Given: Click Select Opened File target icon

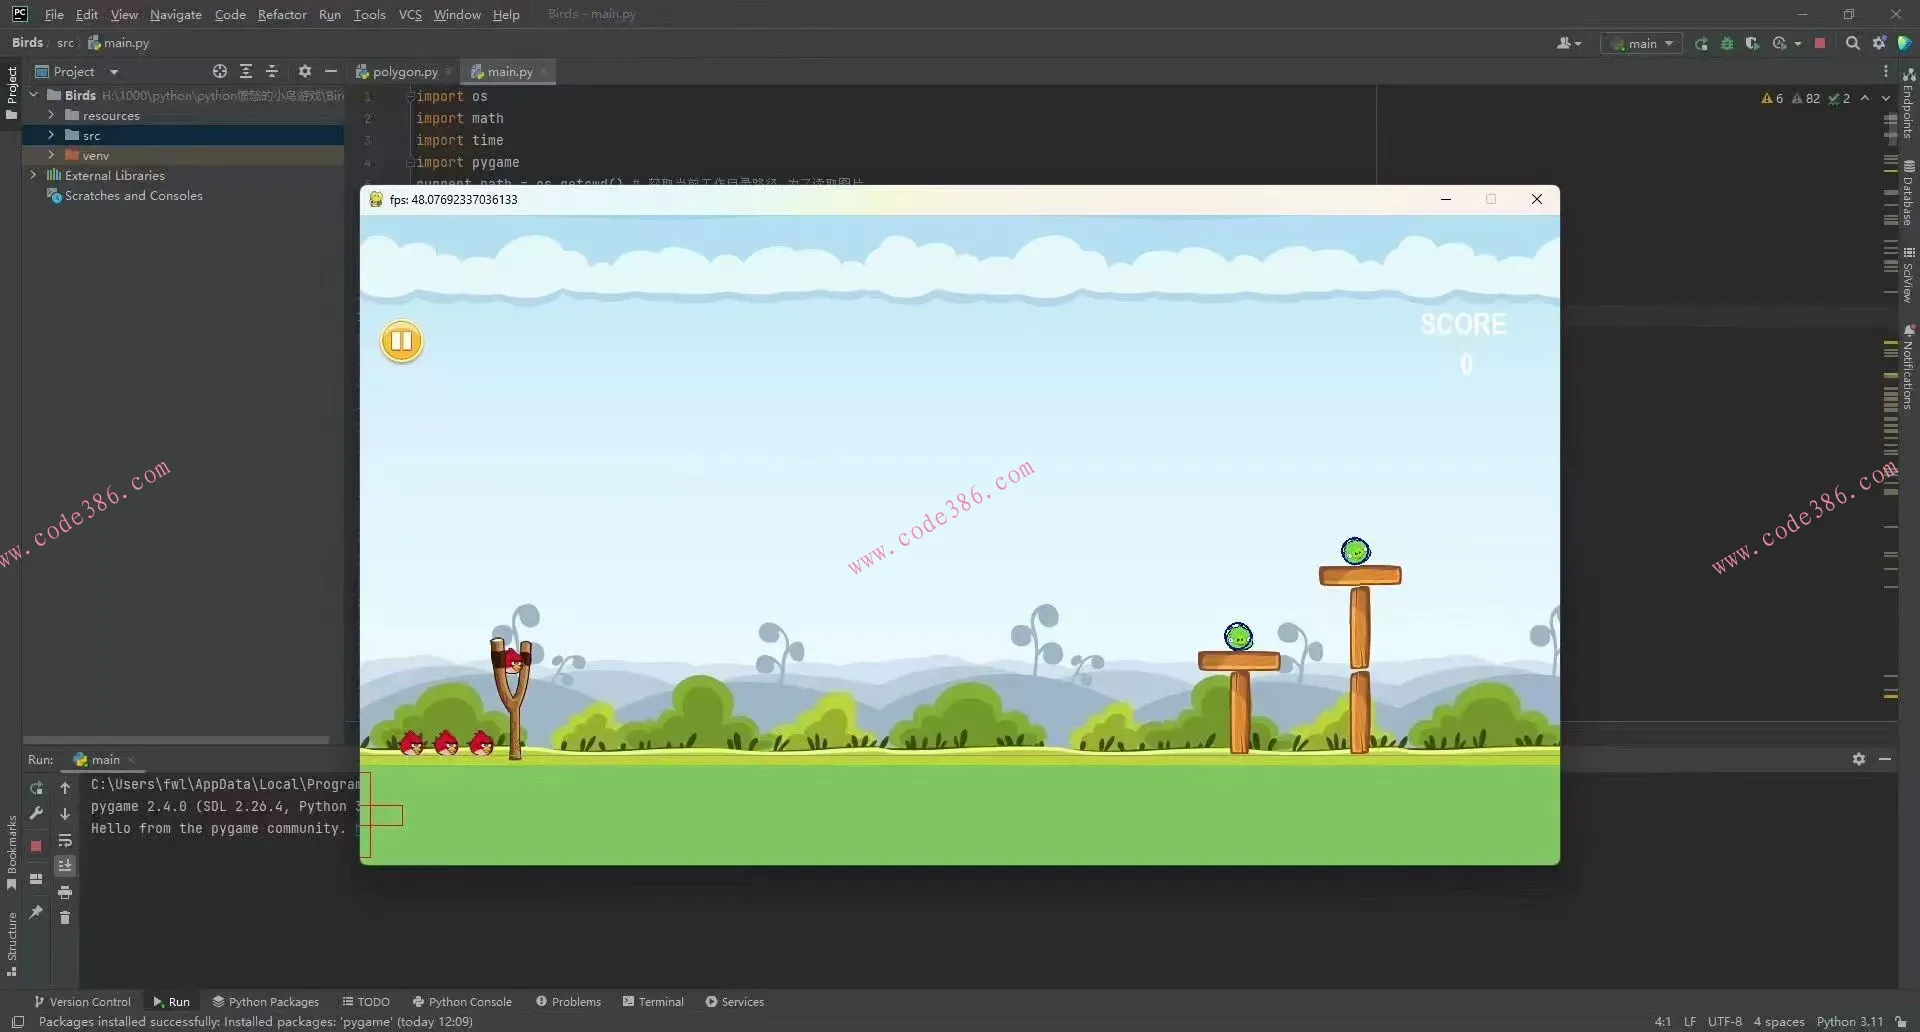Looking at the screenshot, I should [x=220, y=72].
